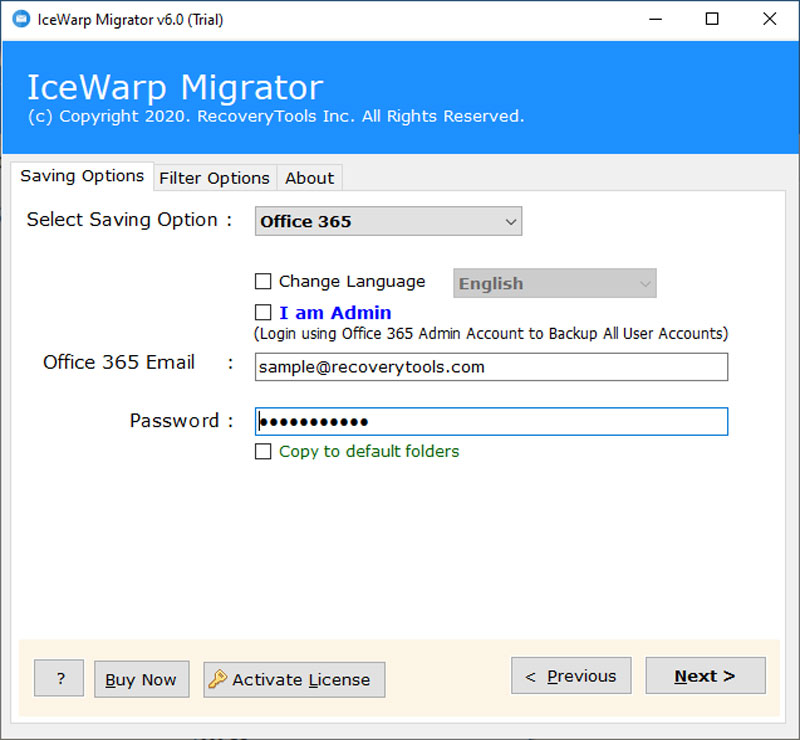The width and height of the screenshot is (800, 740).
Task: Enable the Change Language checkbox
Action: pyautogui.click(x=263, y=281)
